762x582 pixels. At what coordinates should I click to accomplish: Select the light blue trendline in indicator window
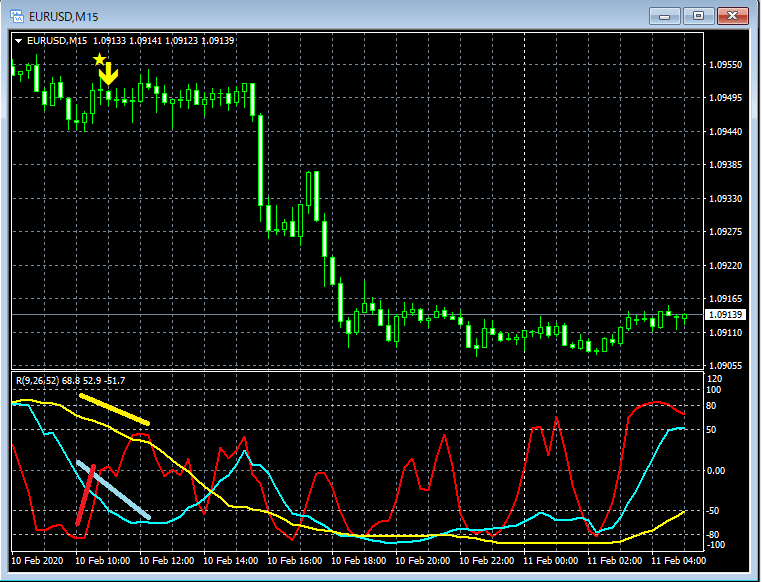tap(113, 490)
